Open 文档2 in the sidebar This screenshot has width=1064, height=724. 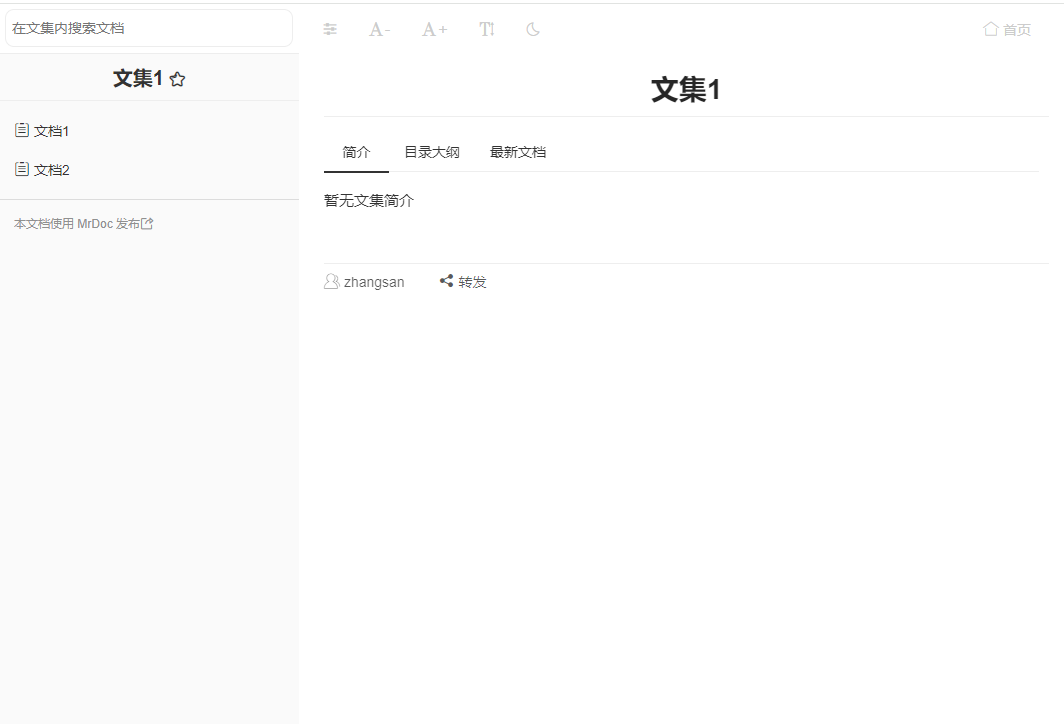click(x=51, y=170)
